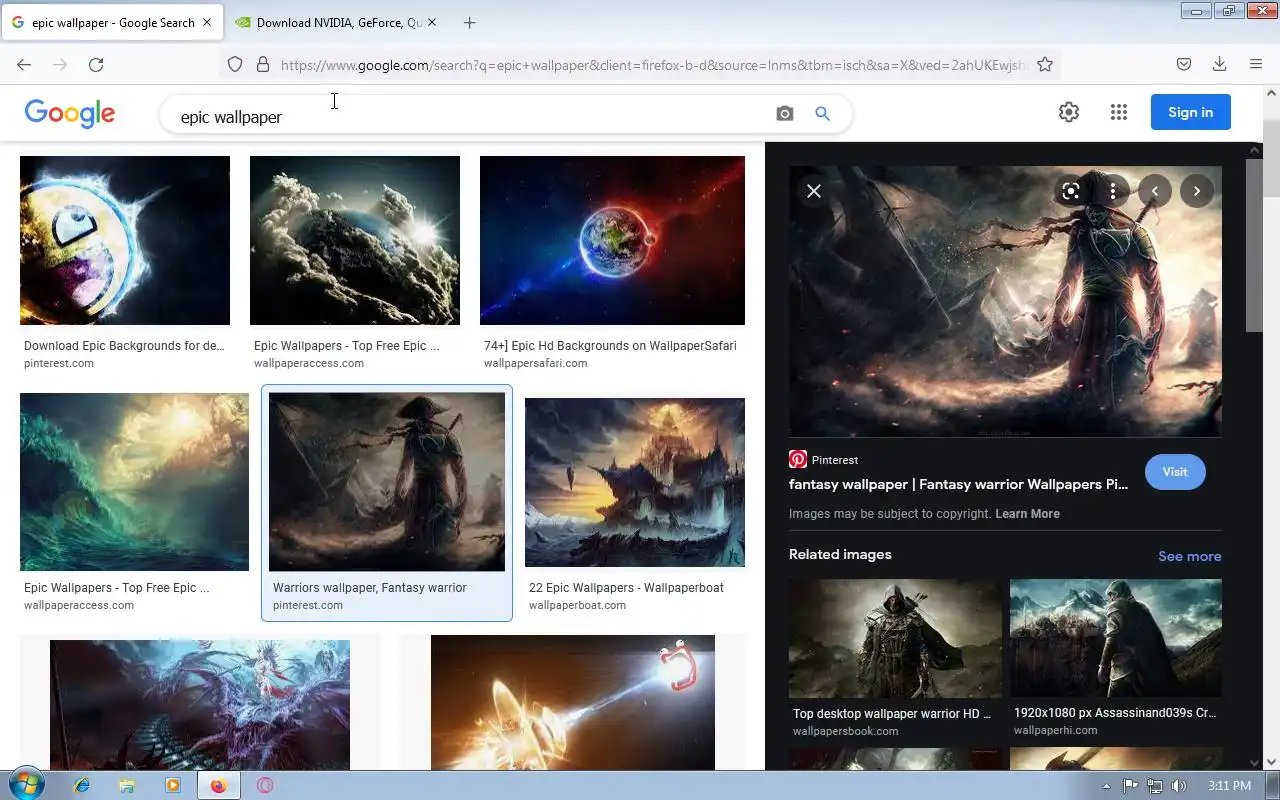The image size is (1280, 800).
Task: Open the fantasy warrior Wallpapers title link
Action: point(958,484)
